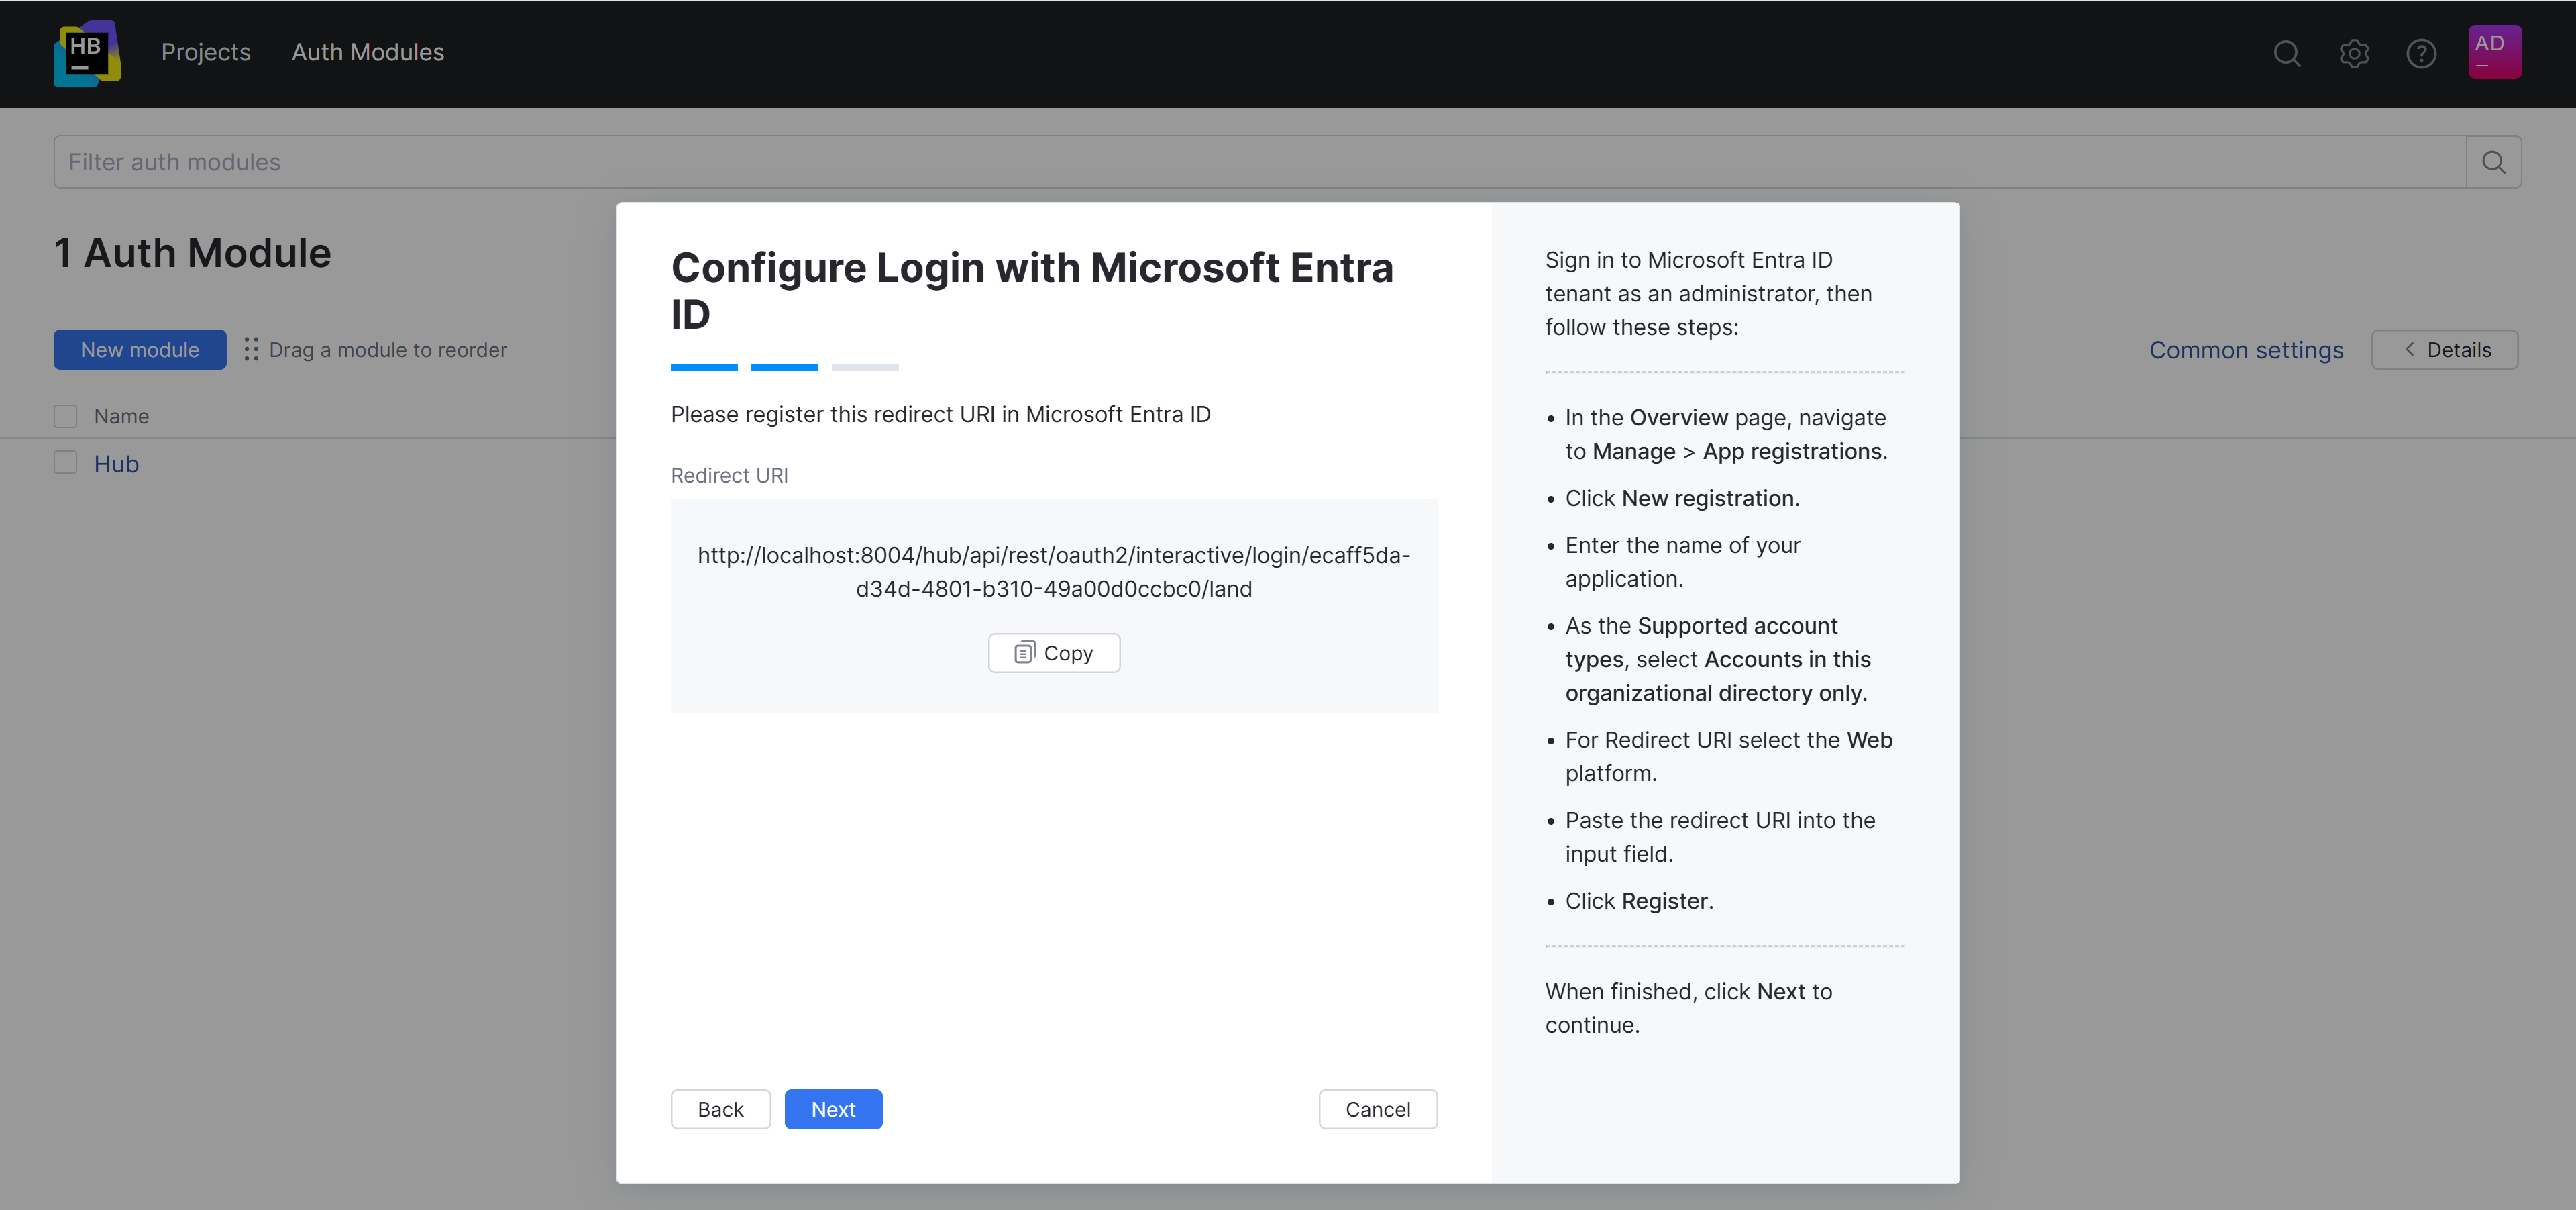Open the help question mark icon
2576x1210 pixels.
point(2421,54)
